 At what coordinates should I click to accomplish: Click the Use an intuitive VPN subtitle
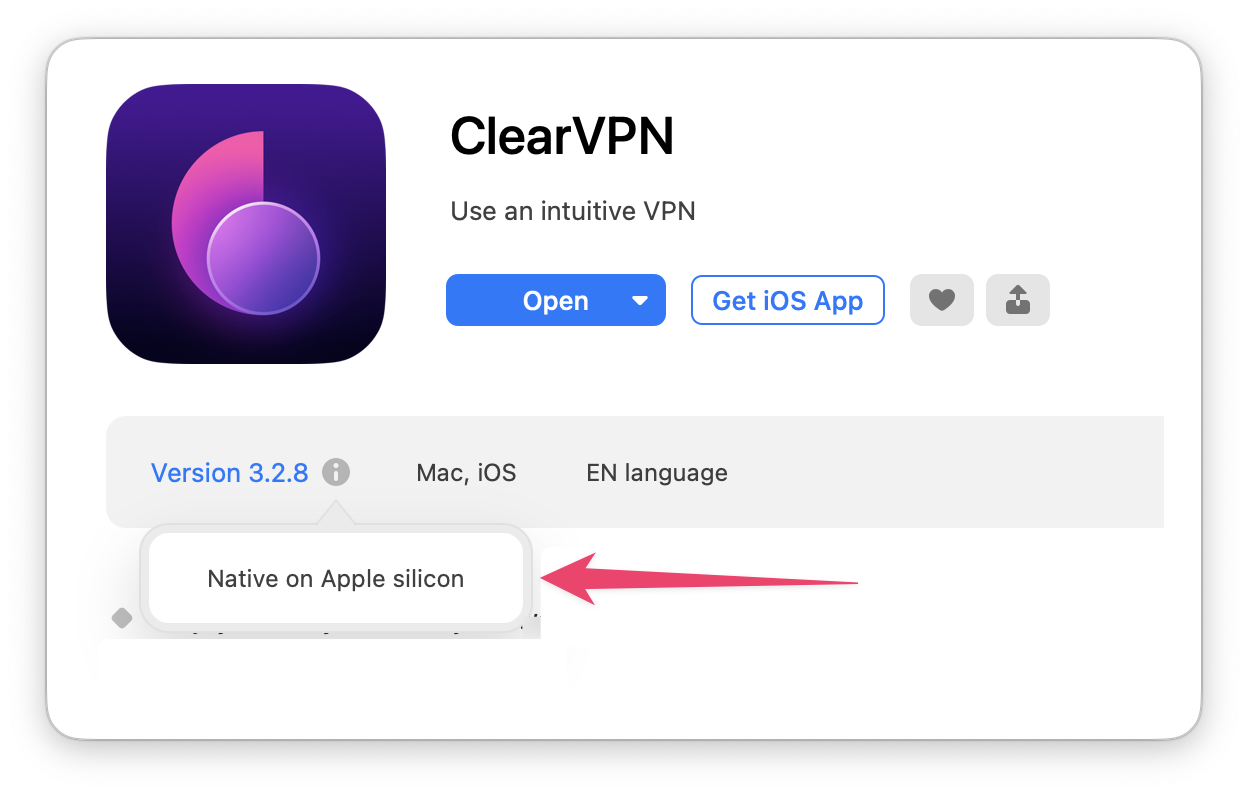pyautogui.click(x=573, y=211)
